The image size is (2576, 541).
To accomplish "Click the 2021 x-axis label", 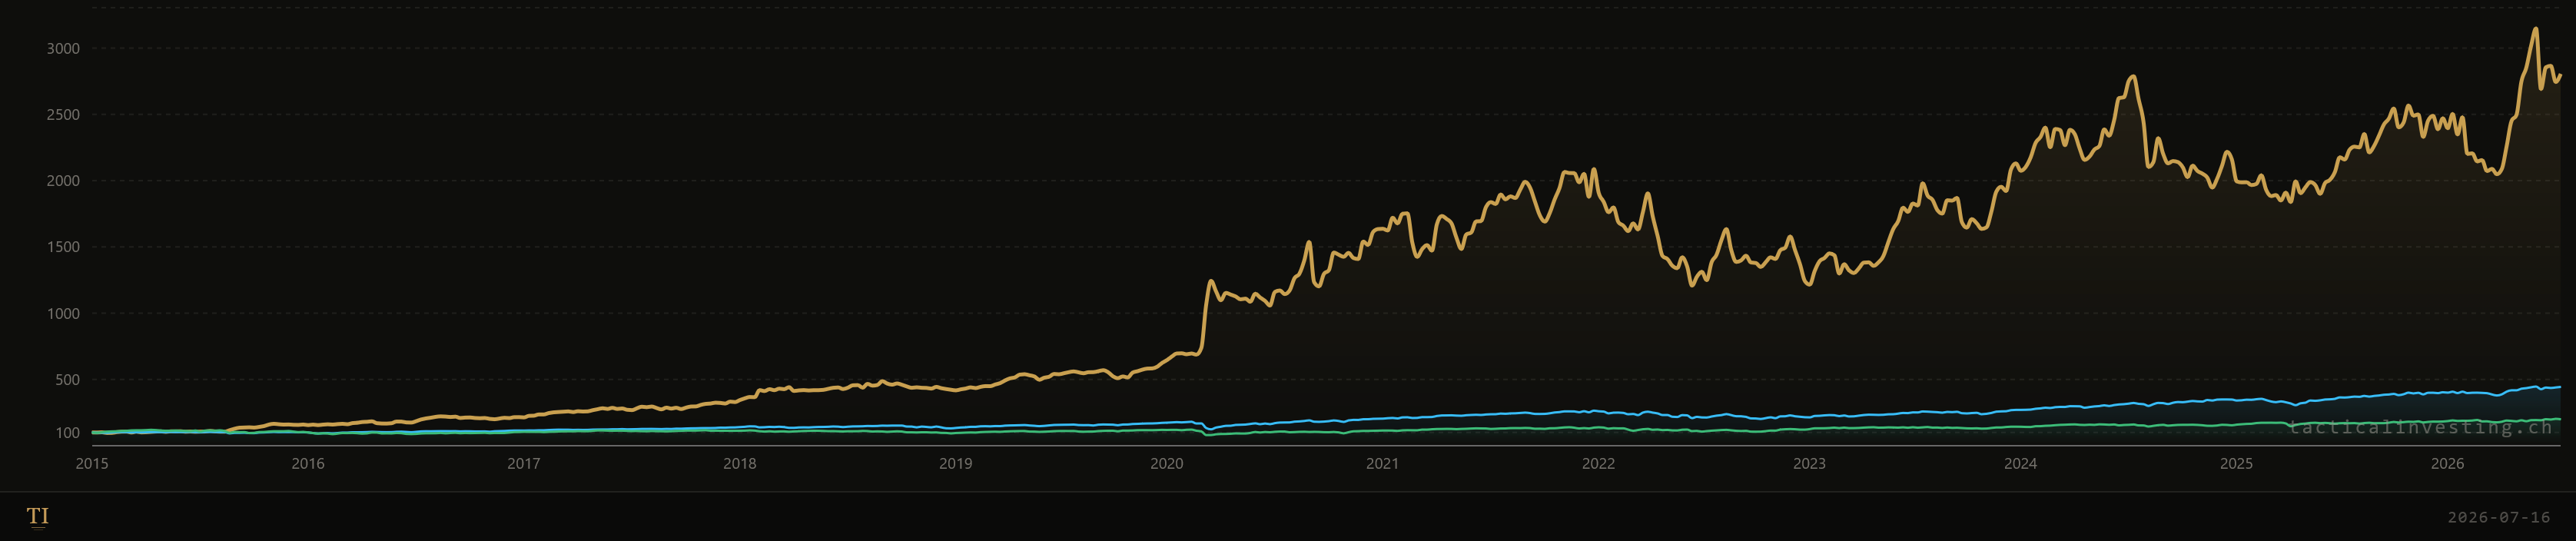I will pos(1383,463).
